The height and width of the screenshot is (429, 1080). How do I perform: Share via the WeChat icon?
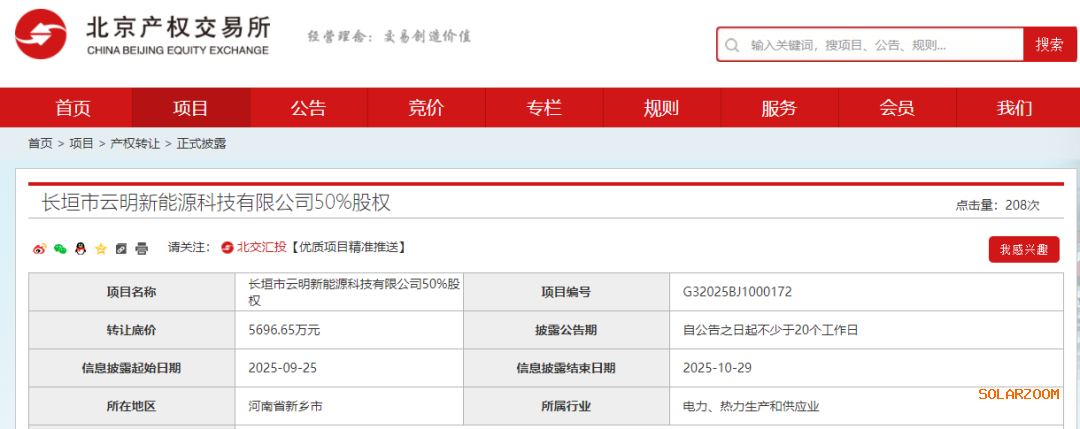point(60,248)
